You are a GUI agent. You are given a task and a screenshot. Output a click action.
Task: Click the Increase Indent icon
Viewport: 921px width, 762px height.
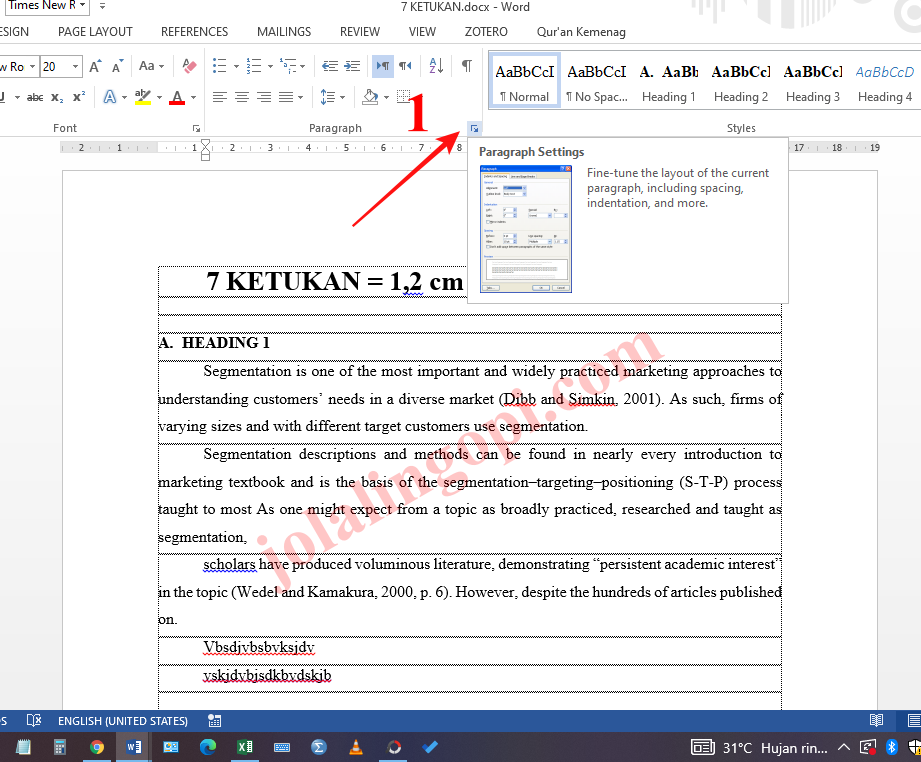point(350,66)
